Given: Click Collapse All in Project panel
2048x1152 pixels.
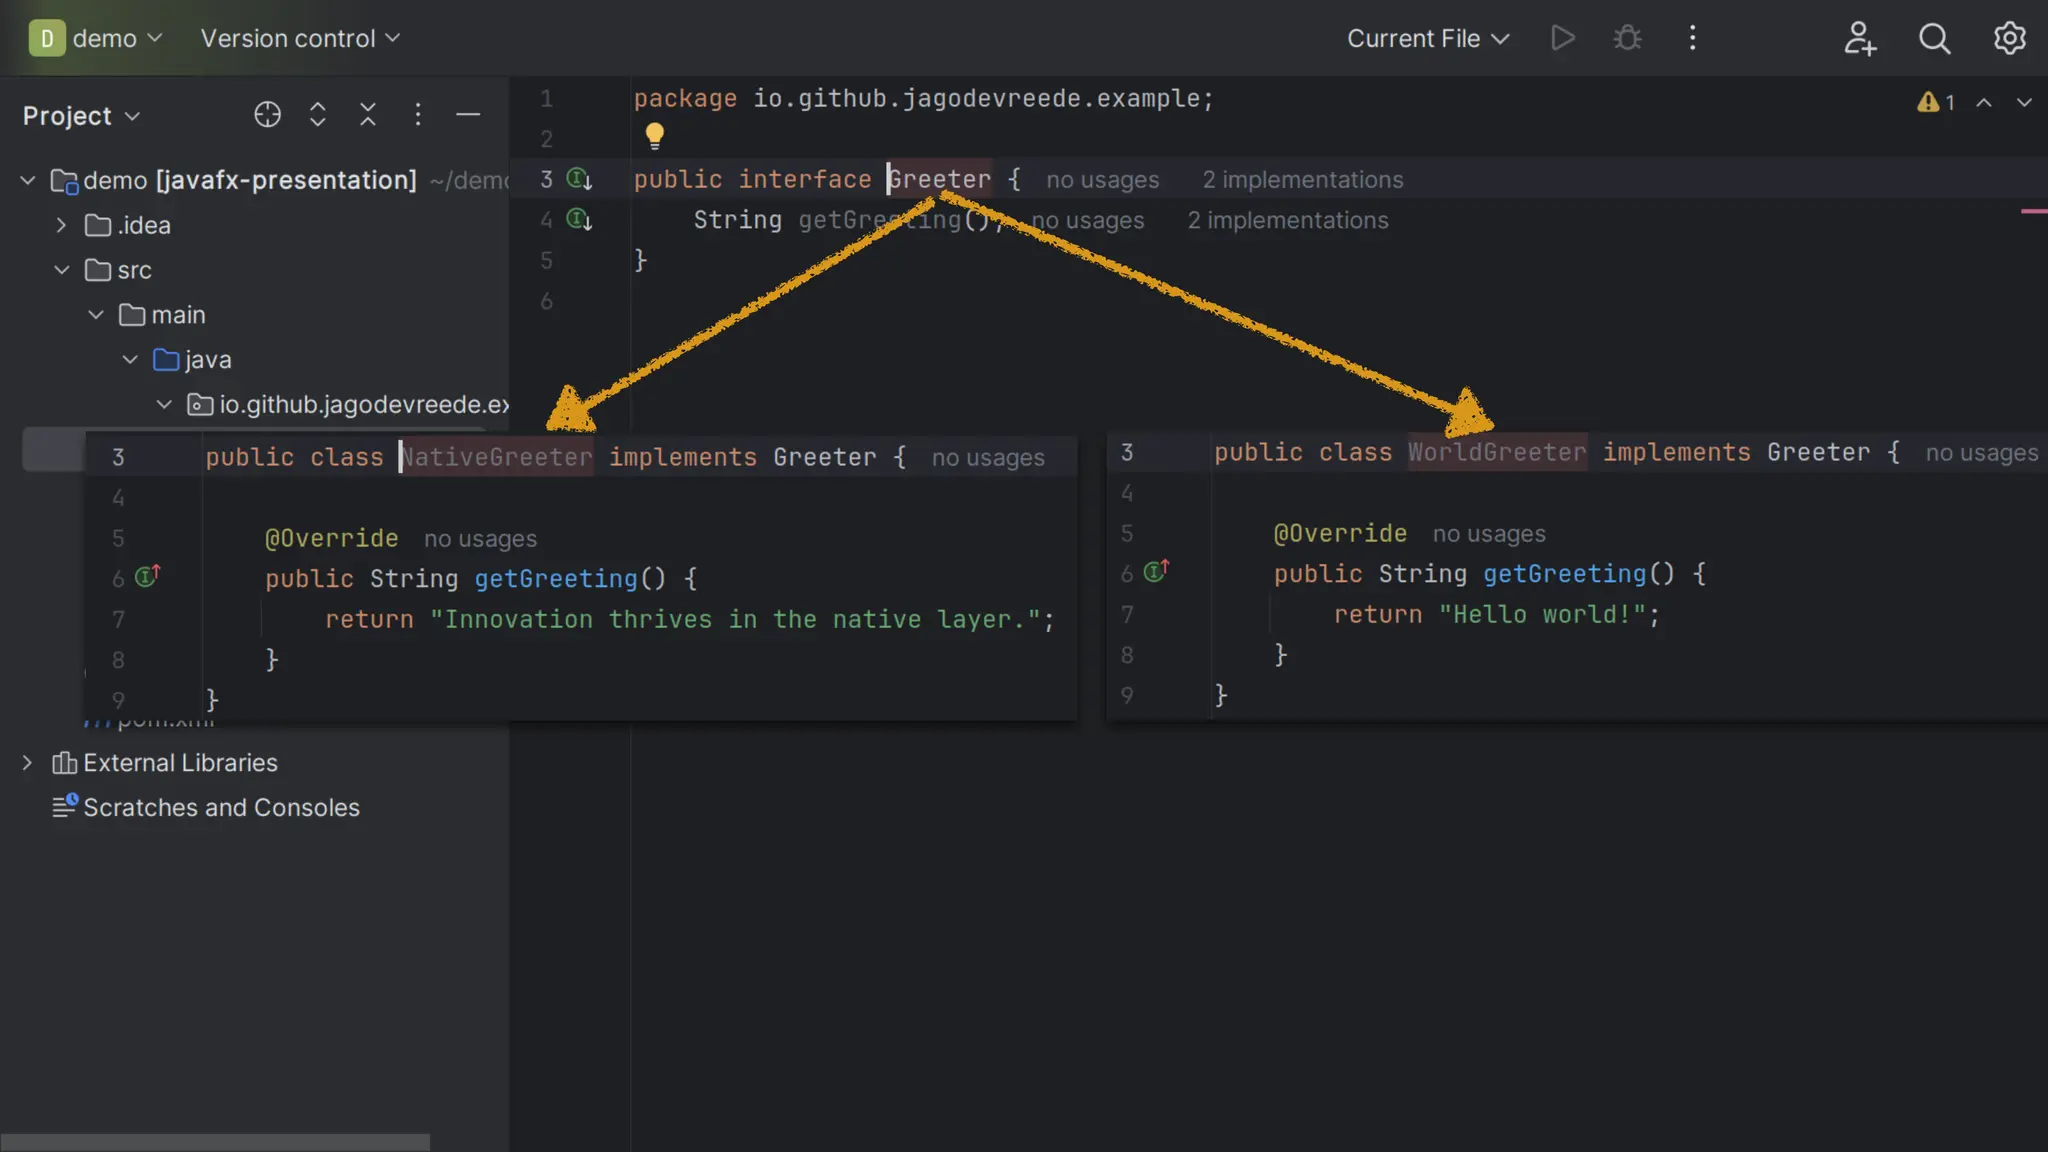Looking at the screenshot, I should click(368, 115).
